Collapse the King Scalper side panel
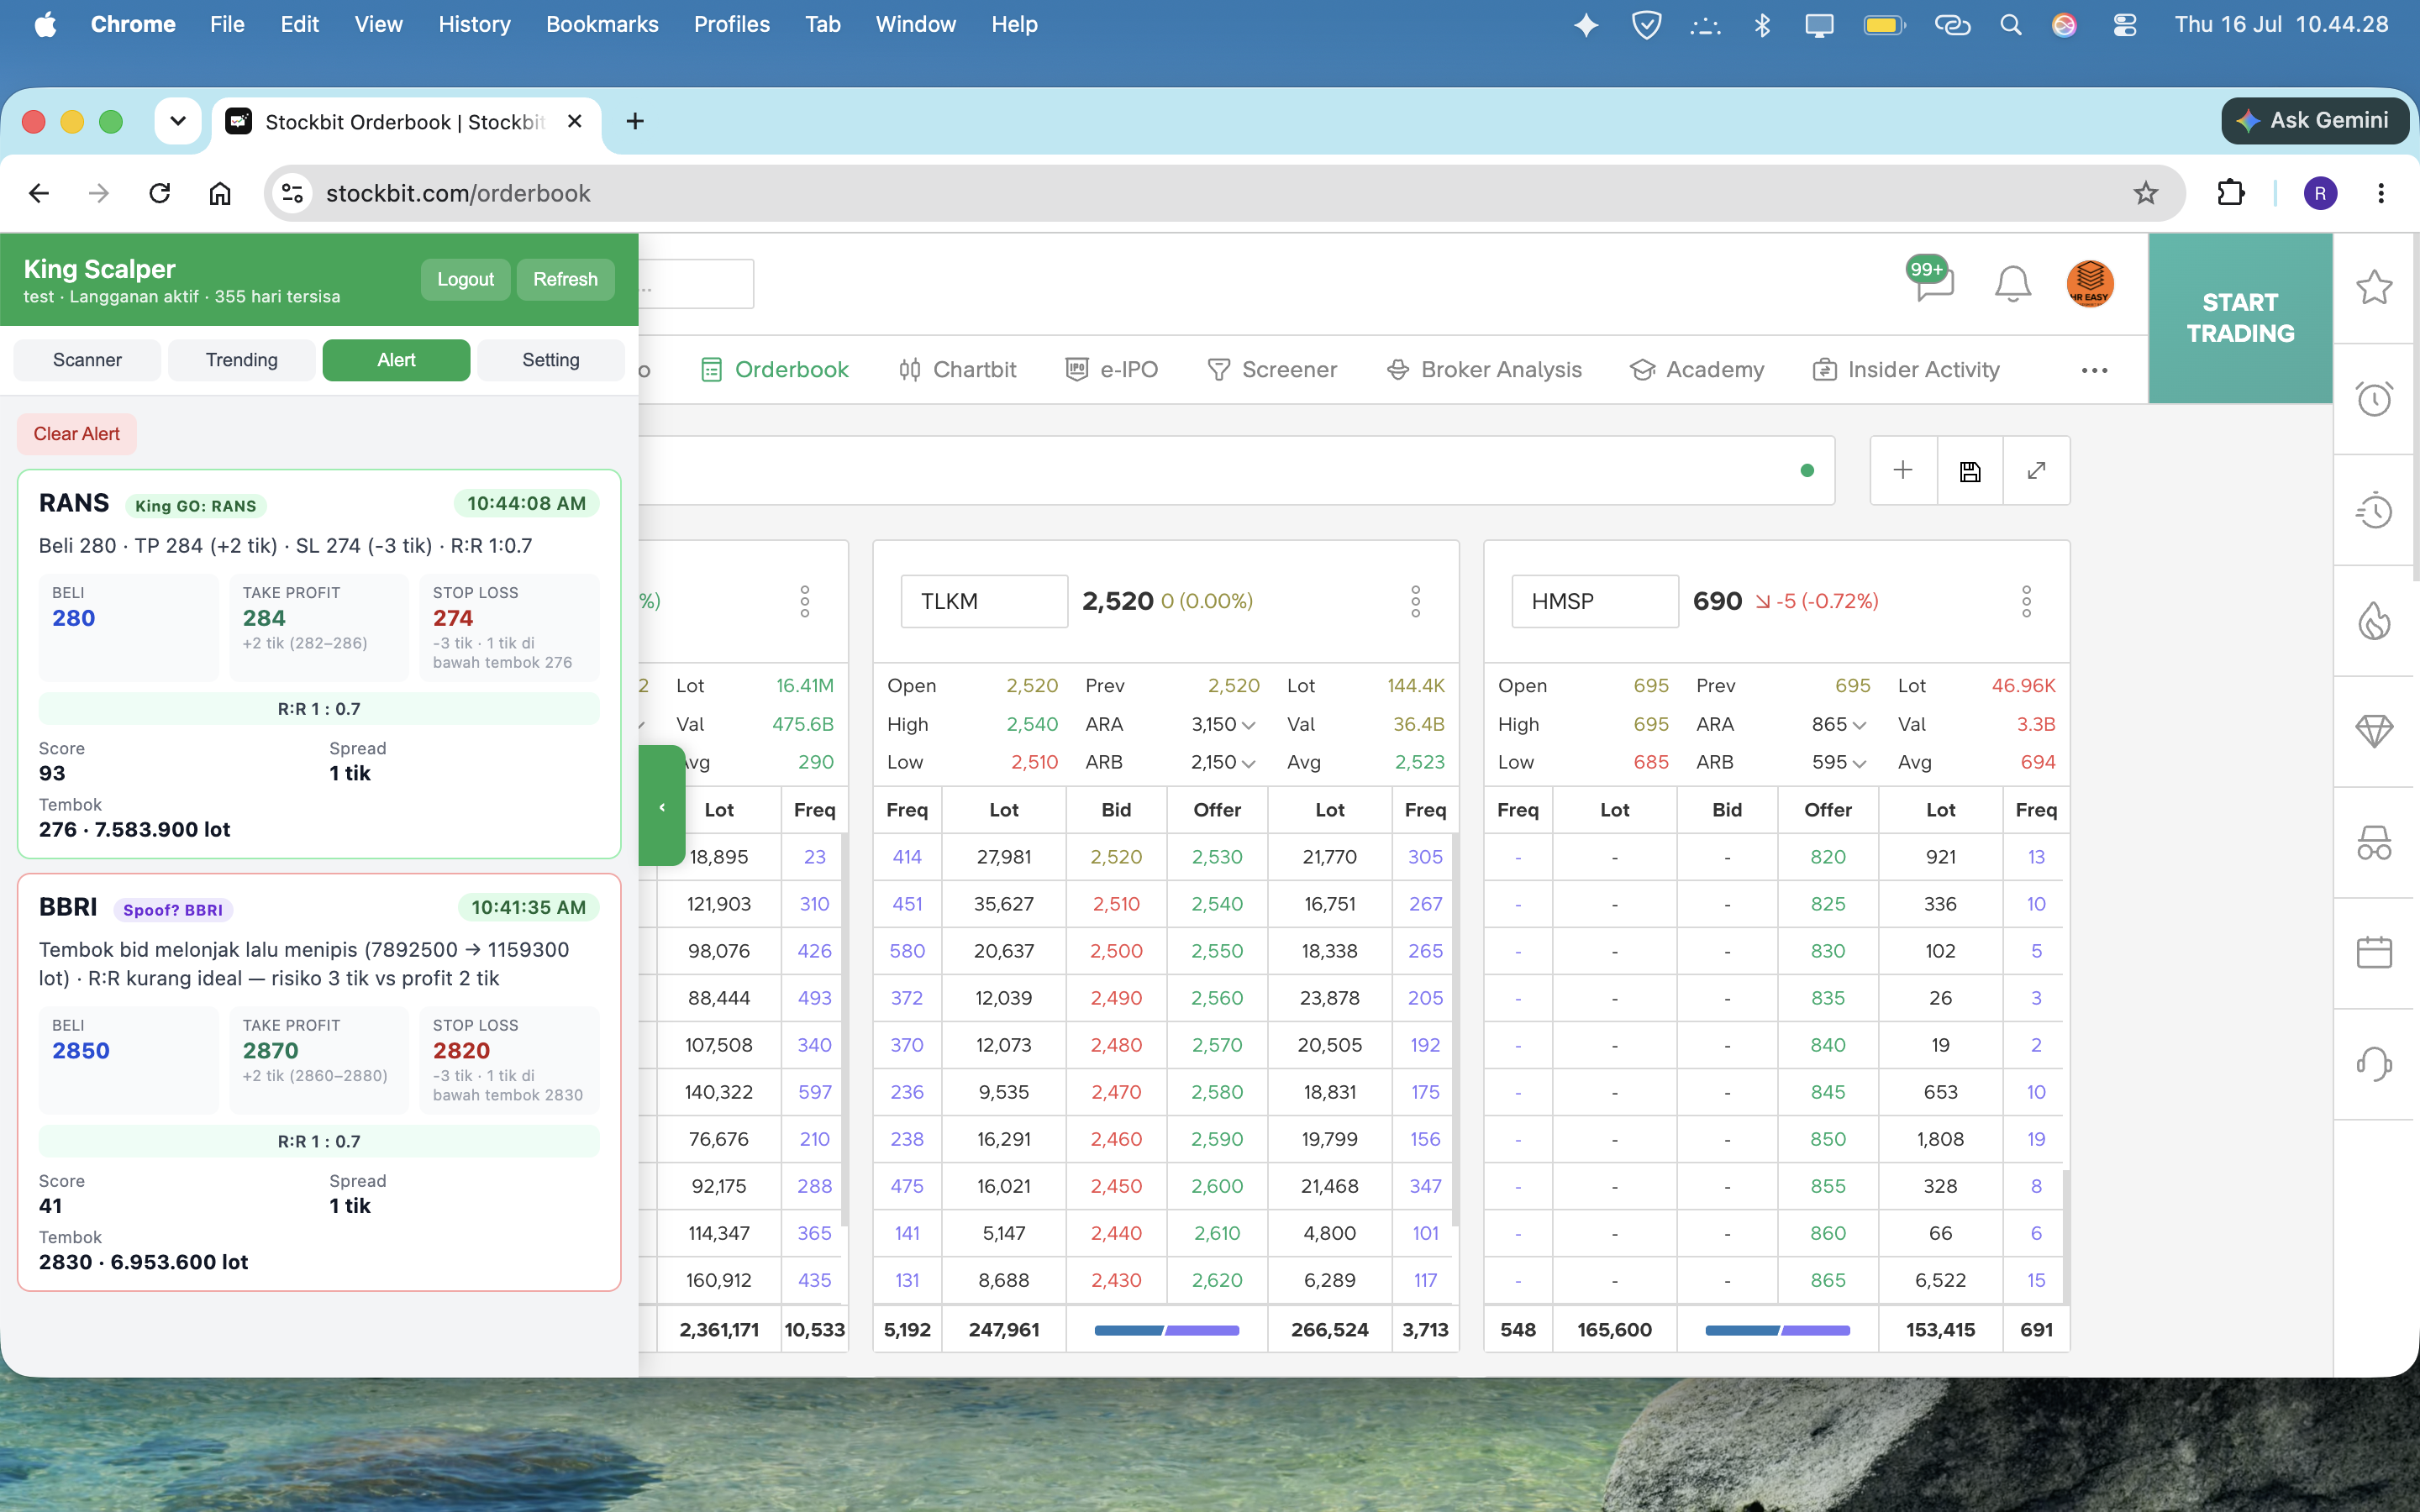This screenshot has height=1512, width=2420. [x=662, y=806]
